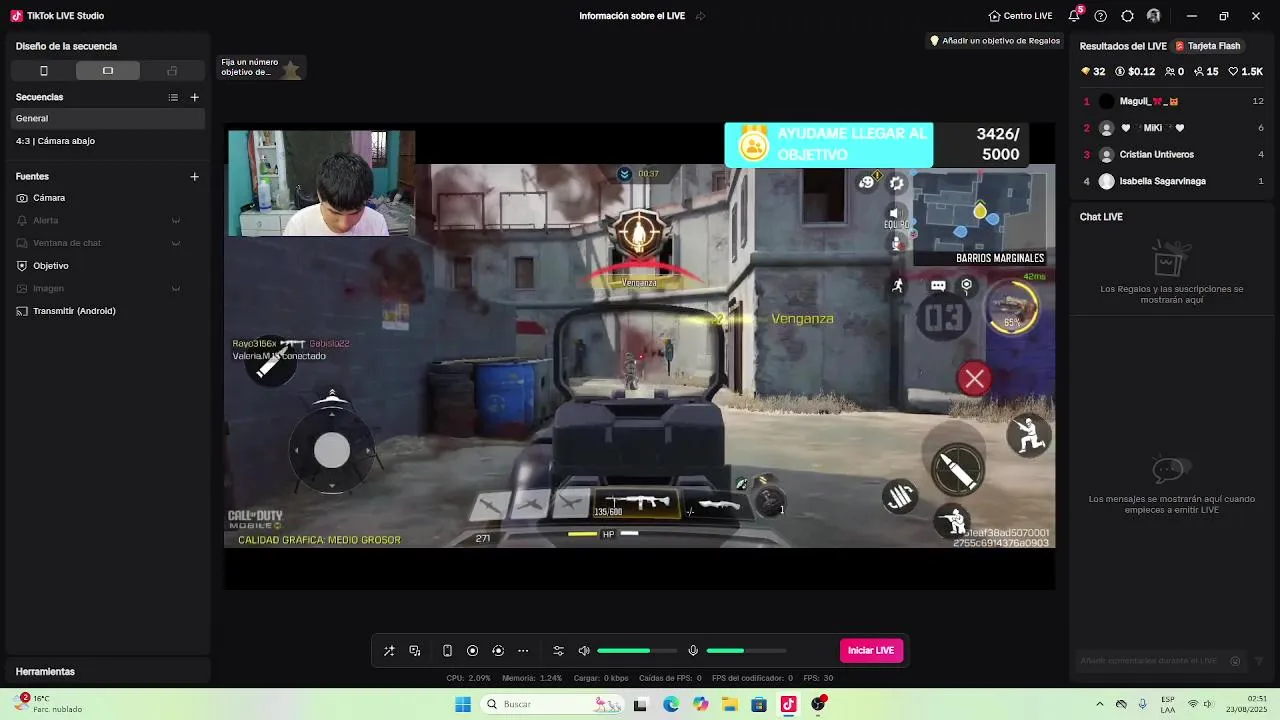Mute the microphone
The image size is (1280, 720).
(693, 651)
